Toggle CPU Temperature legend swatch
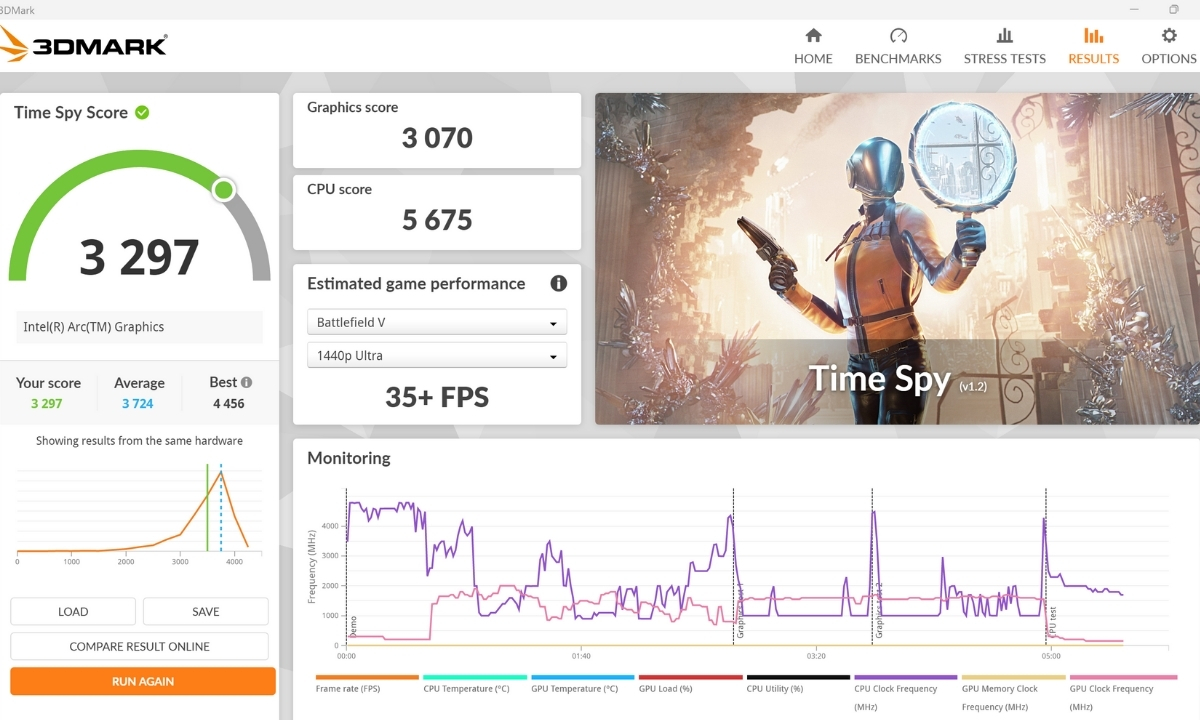This screenshot has width=1200, height=720. click(x=475, y=677)
